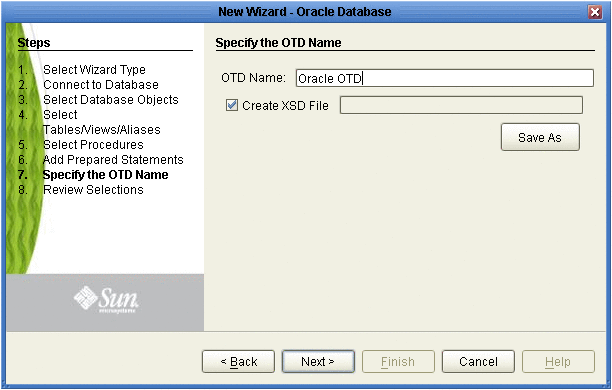The width and height of the screenshot is (612, 390).
Task: Go to the previous step with Back
Action: pos(238,362)
